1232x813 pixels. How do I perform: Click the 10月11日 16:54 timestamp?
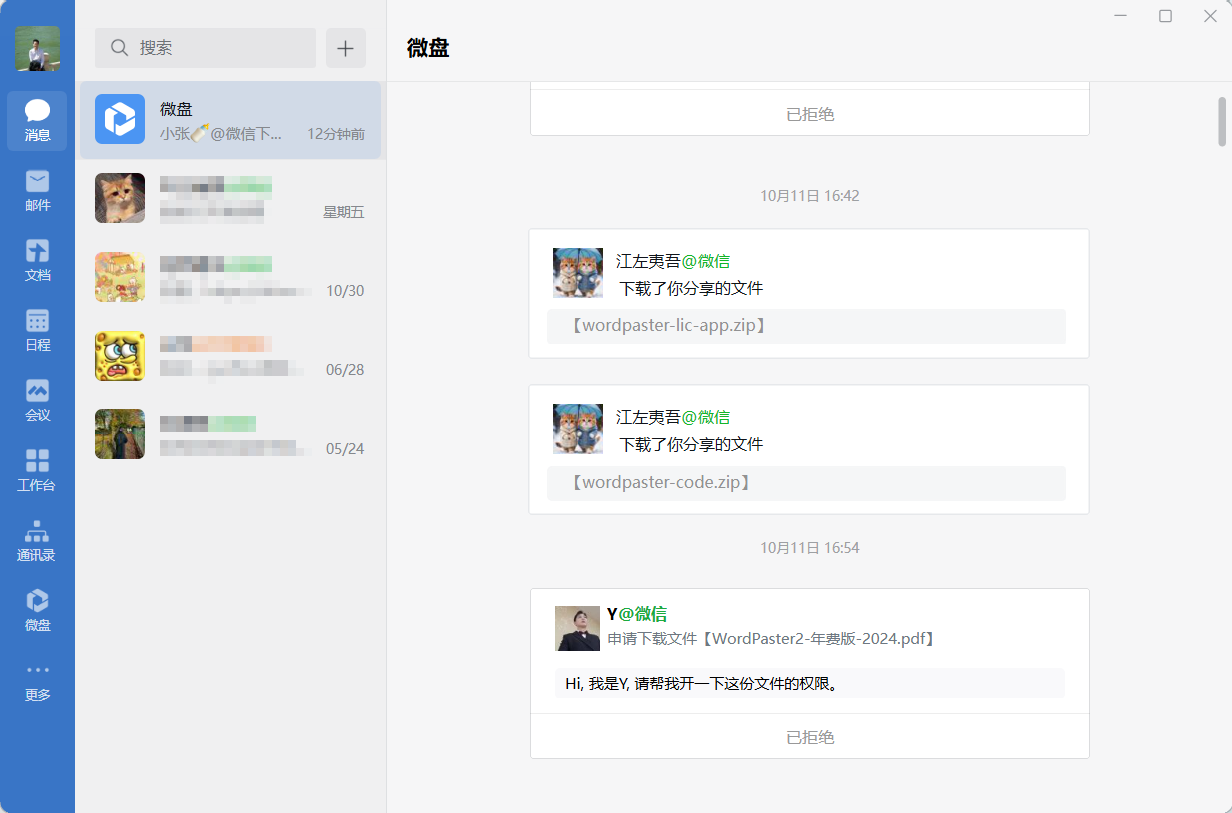810,548
